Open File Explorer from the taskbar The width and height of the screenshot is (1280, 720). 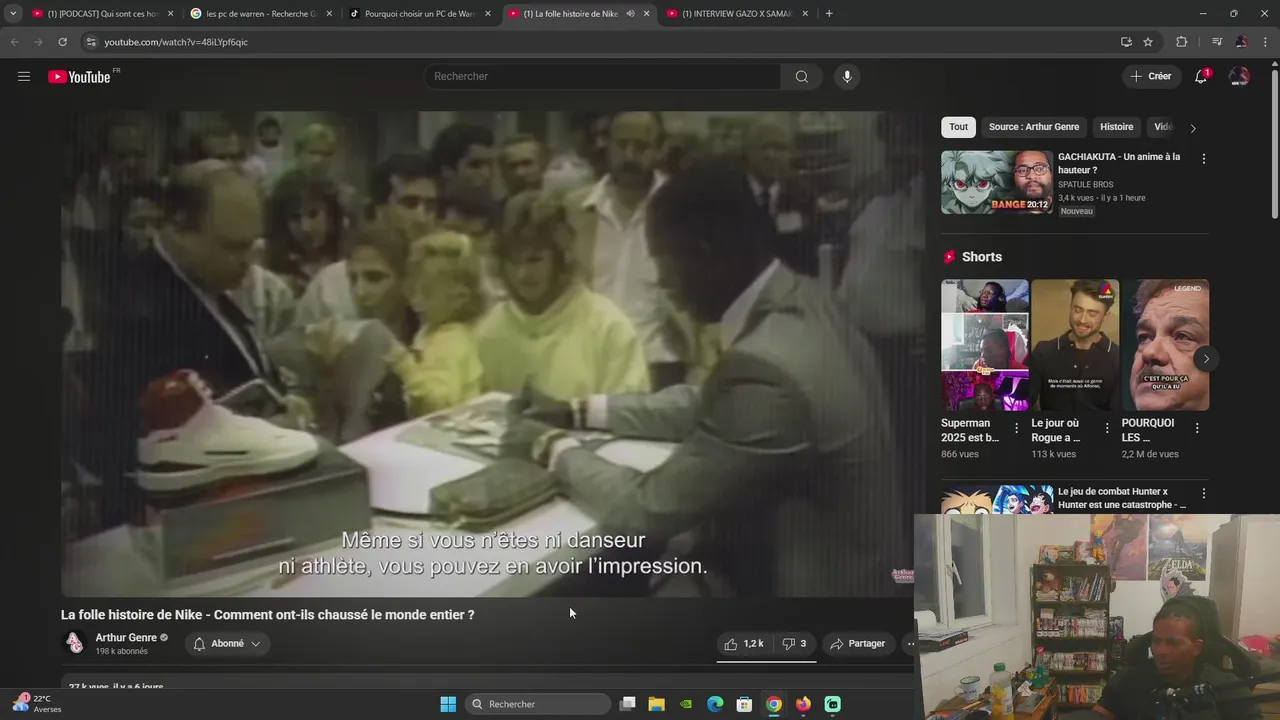coord(657,704)
